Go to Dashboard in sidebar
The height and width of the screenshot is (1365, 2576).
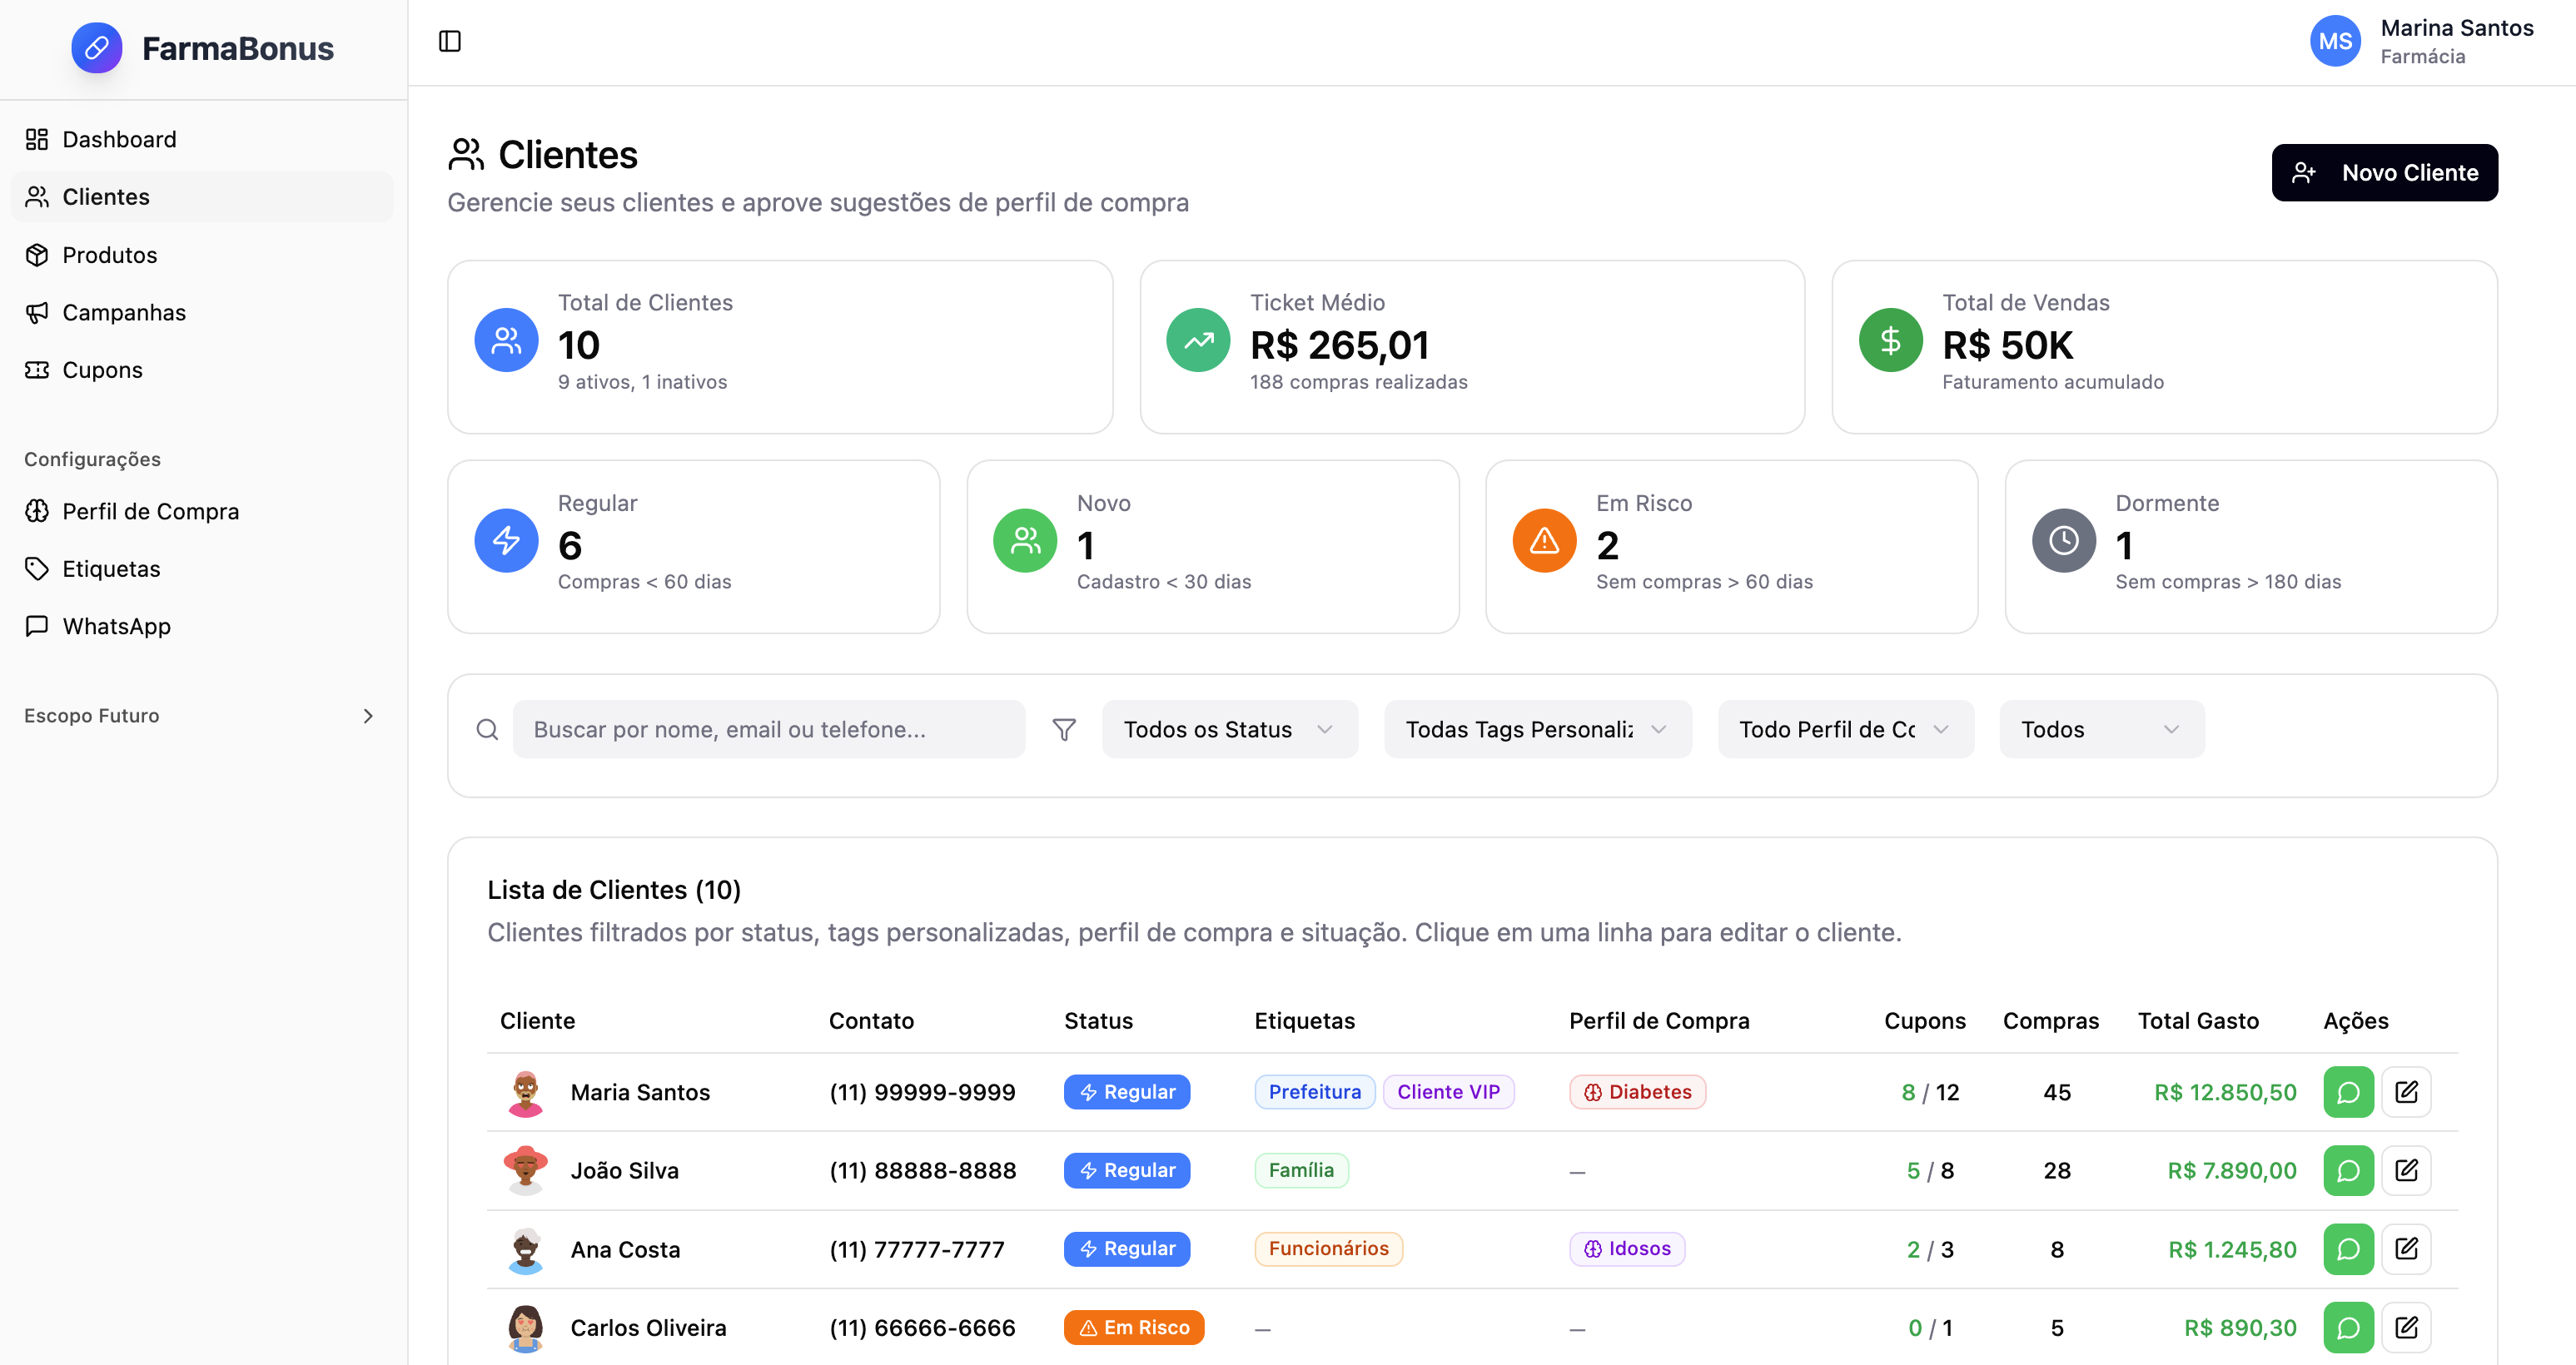(203, 139)
